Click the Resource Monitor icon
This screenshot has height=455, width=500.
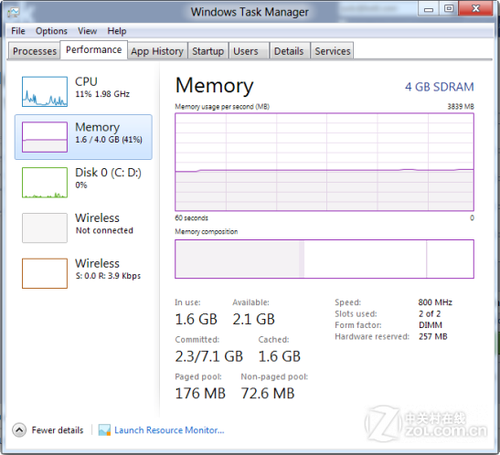(x=104, y=430)
